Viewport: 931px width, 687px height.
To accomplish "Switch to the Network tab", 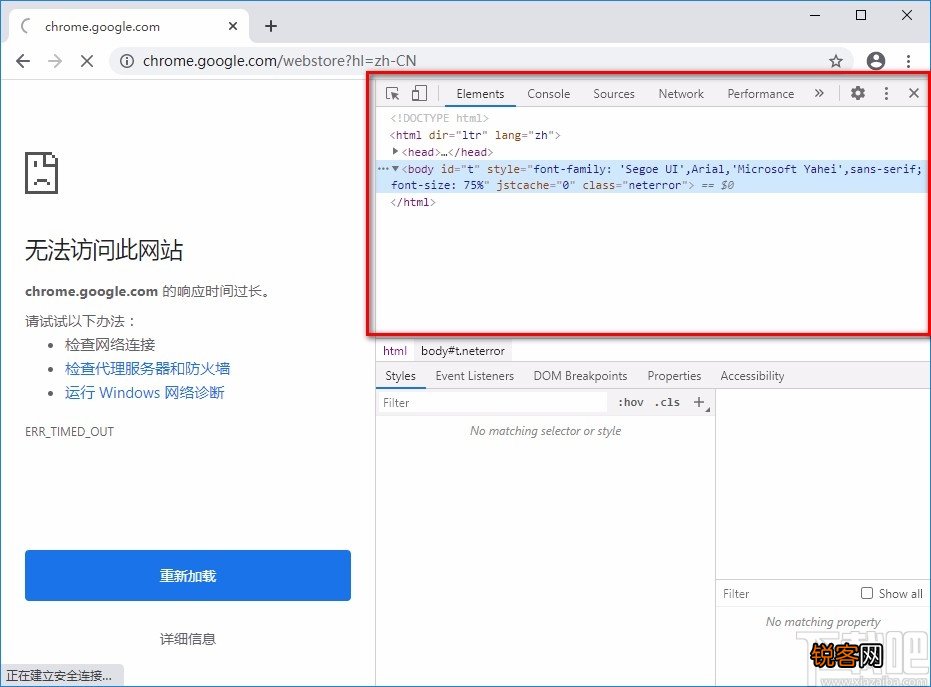I will 680,94.
